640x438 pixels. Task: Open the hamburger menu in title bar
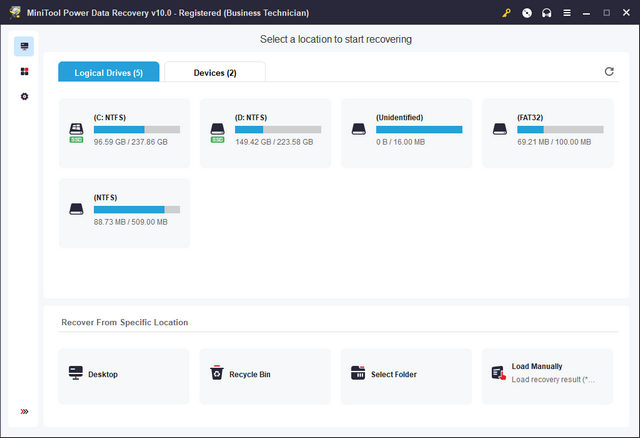[566, 13]
